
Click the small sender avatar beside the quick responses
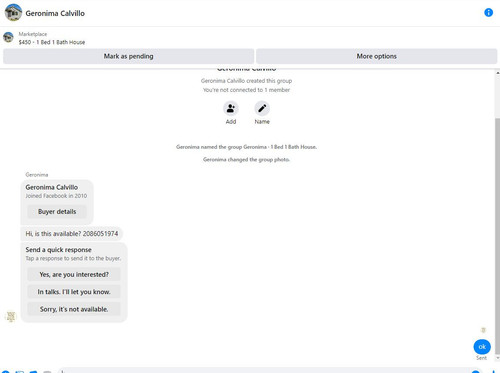[11, 317]
